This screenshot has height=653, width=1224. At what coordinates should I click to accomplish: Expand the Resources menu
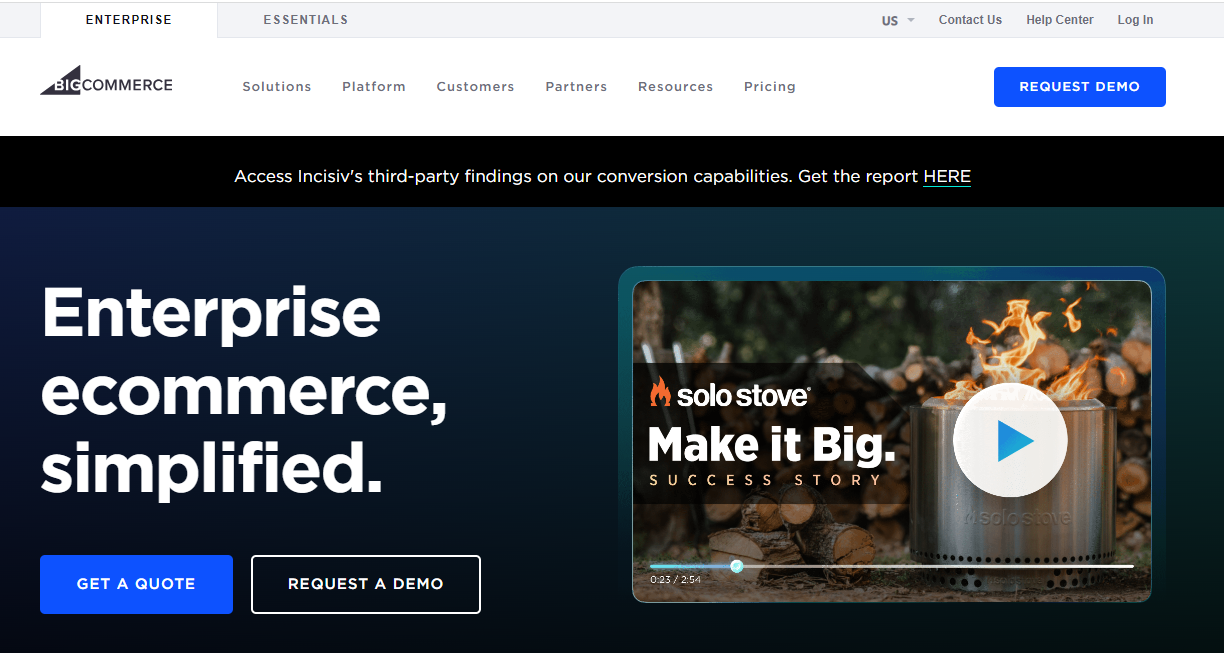(675, 87)
